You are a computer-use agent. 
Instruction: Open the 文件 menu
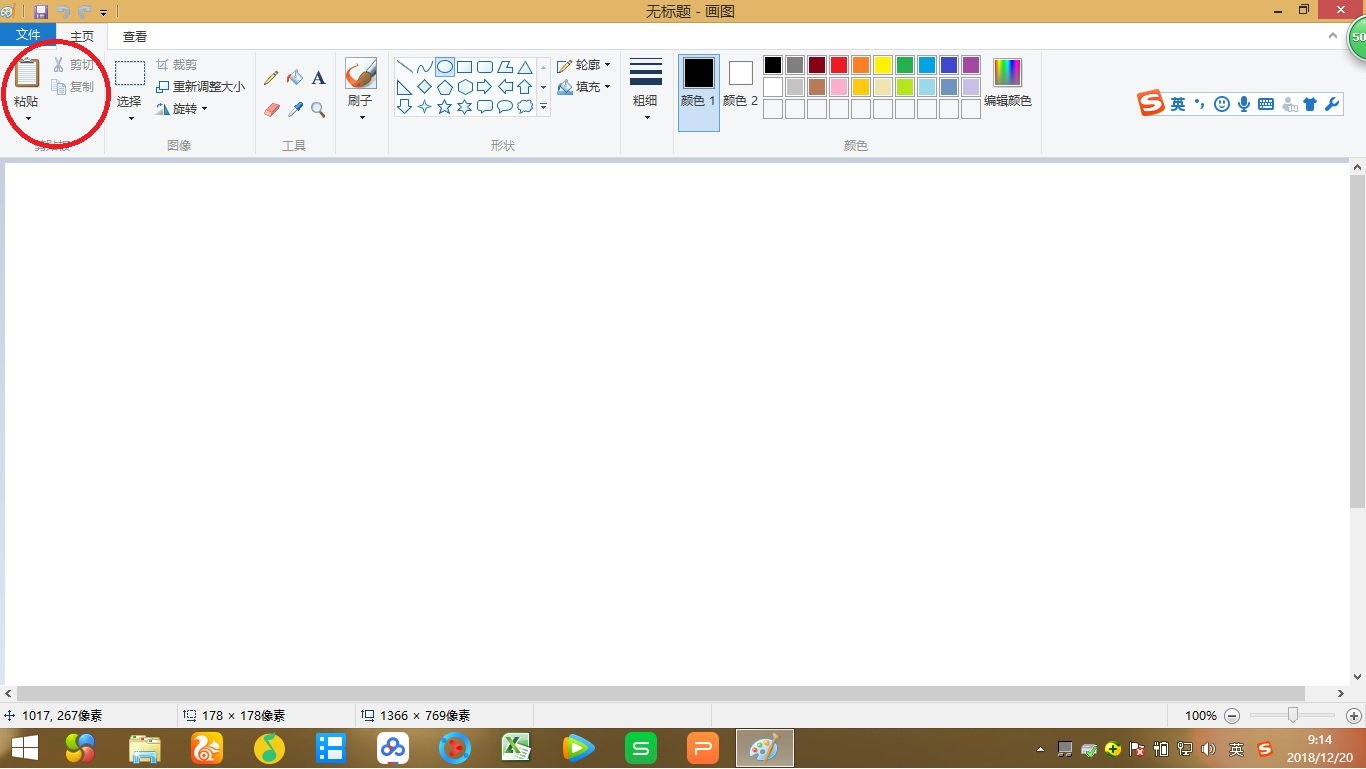(28, 36)
